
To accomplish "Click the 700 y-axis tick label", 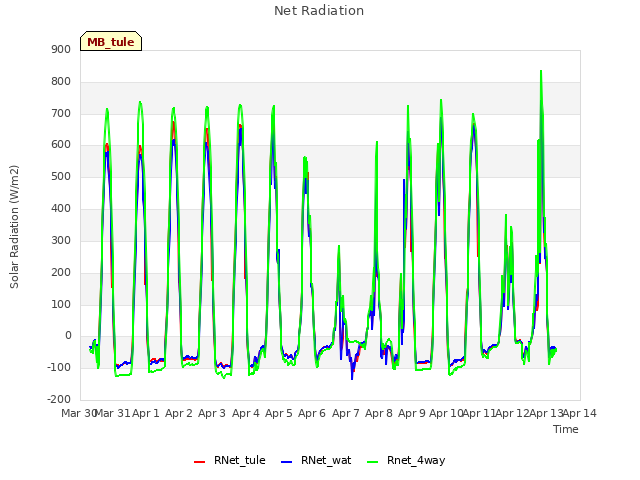I will click(x=61, y=113).
